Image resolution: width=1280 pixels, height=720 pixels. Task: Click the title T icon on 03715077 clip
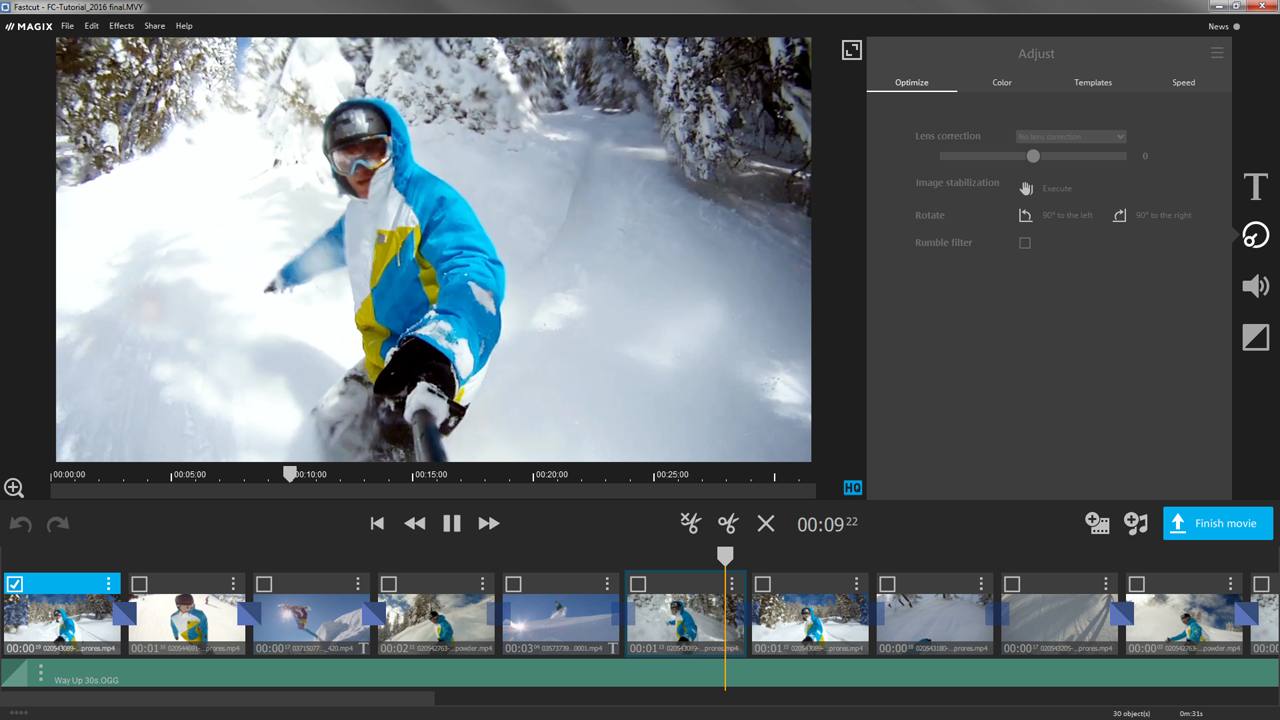point(363,648)
